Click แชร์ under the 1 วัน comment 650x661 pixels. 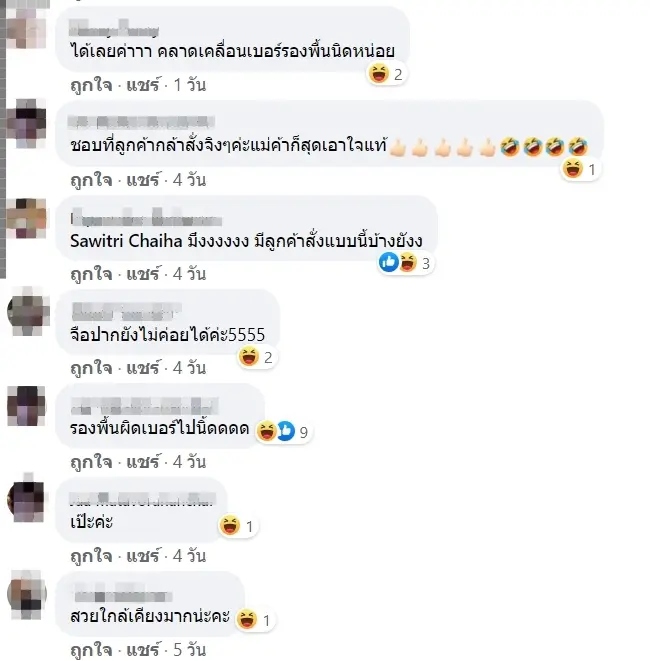[143, 86]
